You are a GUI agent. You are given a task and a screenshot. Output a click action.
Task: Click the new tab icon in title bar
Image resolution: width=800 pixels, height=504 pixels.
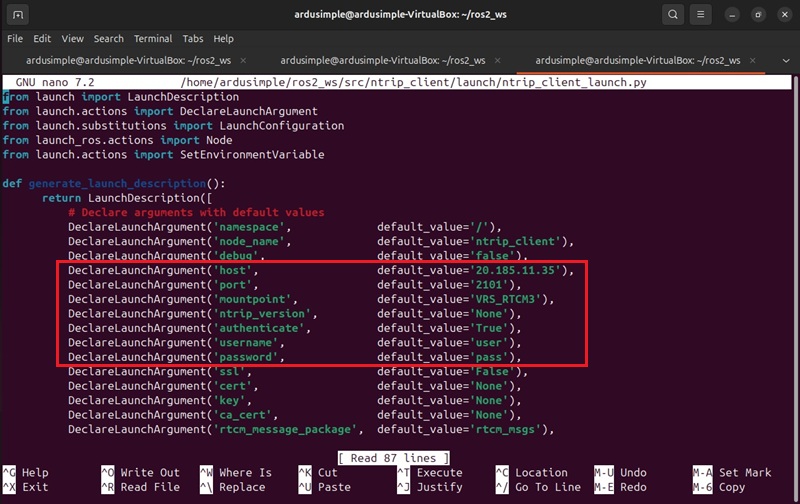(19, 15)
